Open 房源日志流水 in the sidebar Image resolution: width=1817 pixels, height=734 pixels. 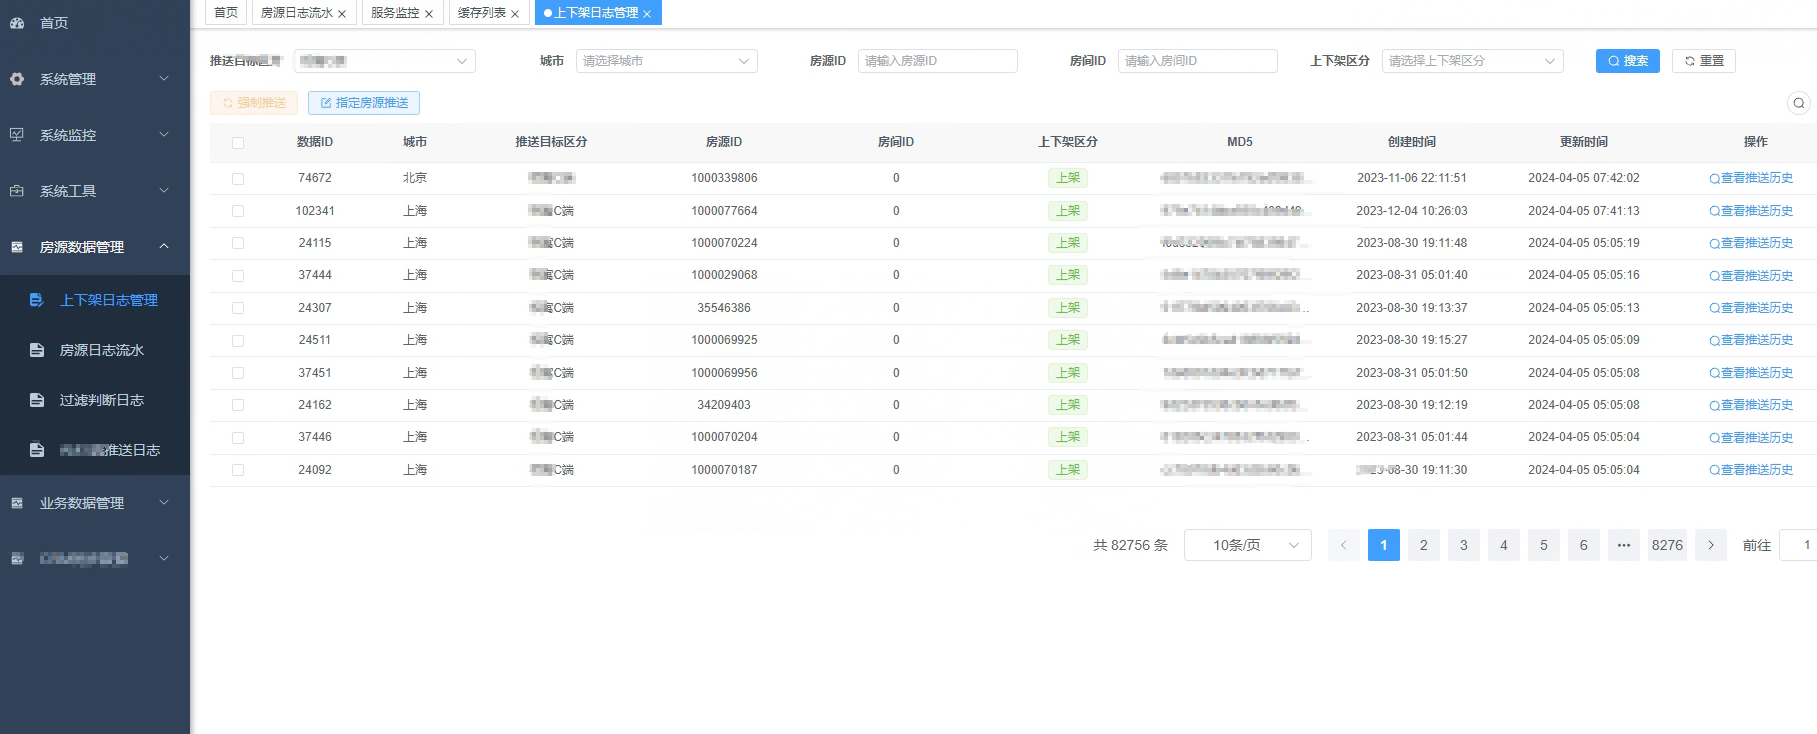click(x=95, y=350)
